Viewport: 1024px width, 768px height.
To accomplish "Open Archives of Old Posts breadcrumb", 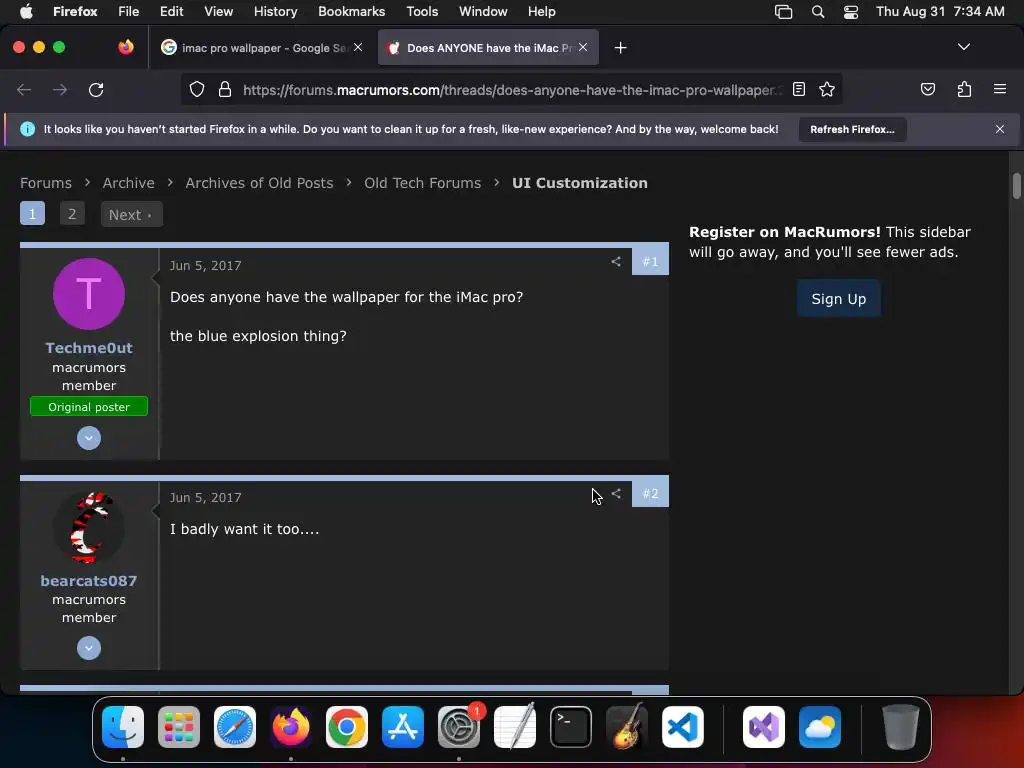I will coord(259,183).
